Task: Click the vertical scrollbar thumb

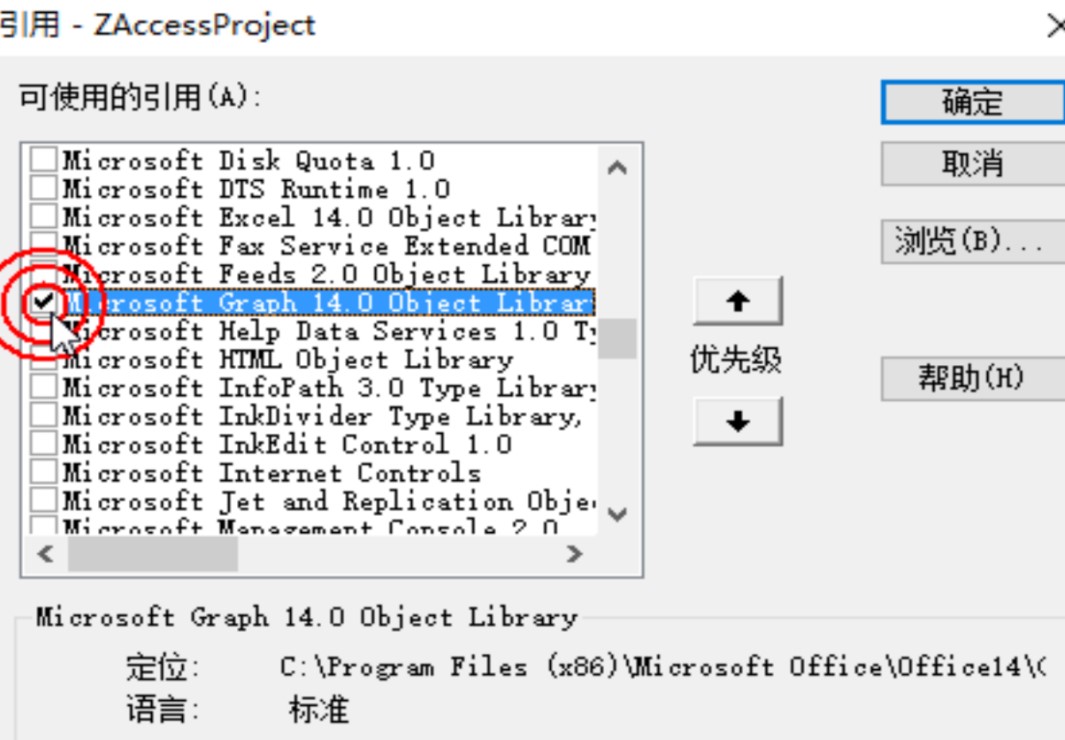Action: 617,338
